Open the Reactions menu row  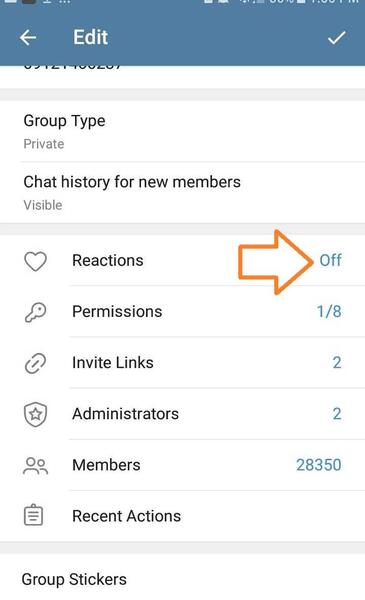point(182,261)
